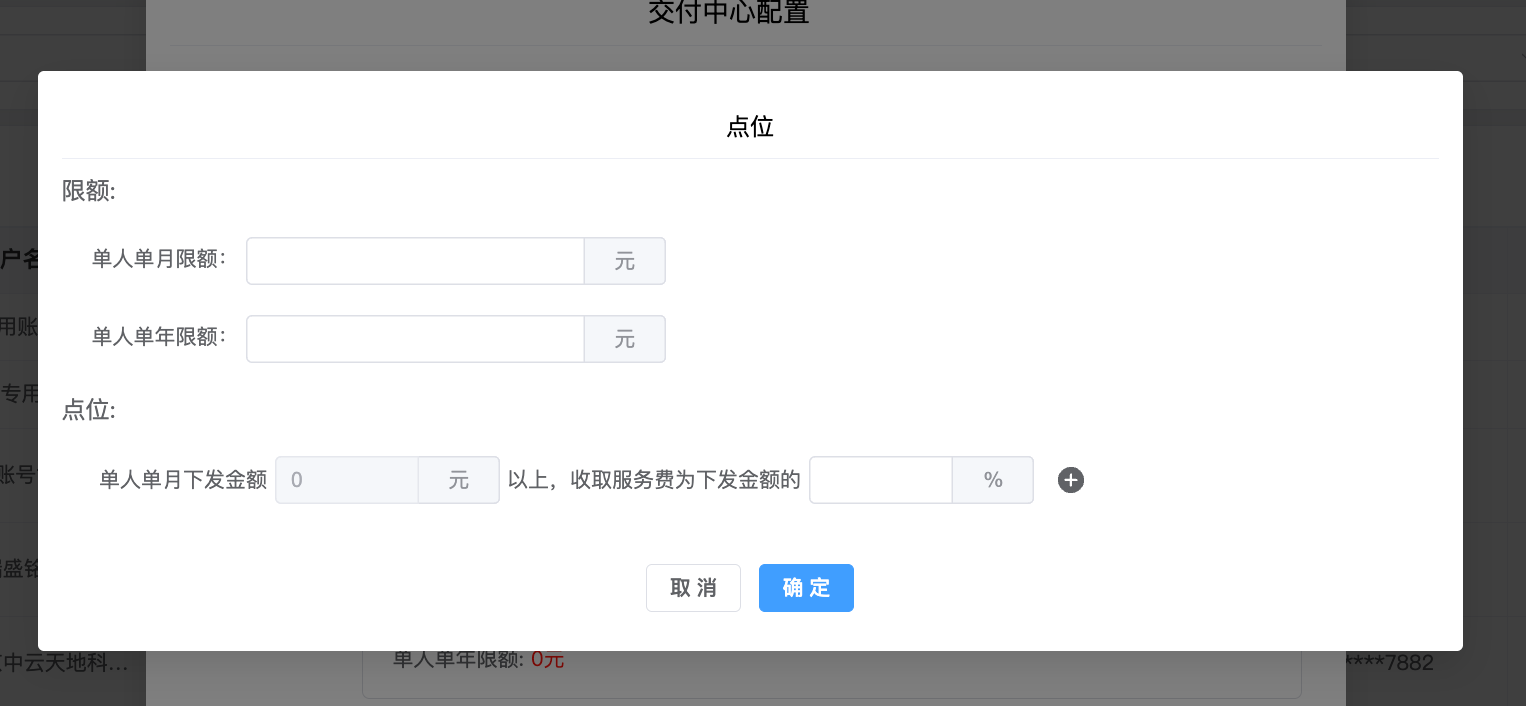Click the 以上，收取服务费为下发金额的 text
This screenshot has height=706, width=1526.
tap(654, 480)
